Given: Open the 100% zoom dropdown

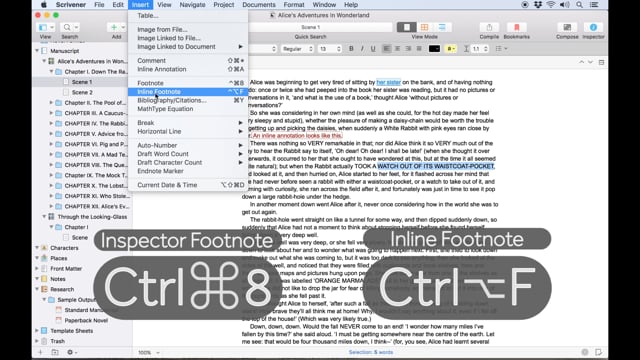Looking at the screenshot, I should coord(149,352).
